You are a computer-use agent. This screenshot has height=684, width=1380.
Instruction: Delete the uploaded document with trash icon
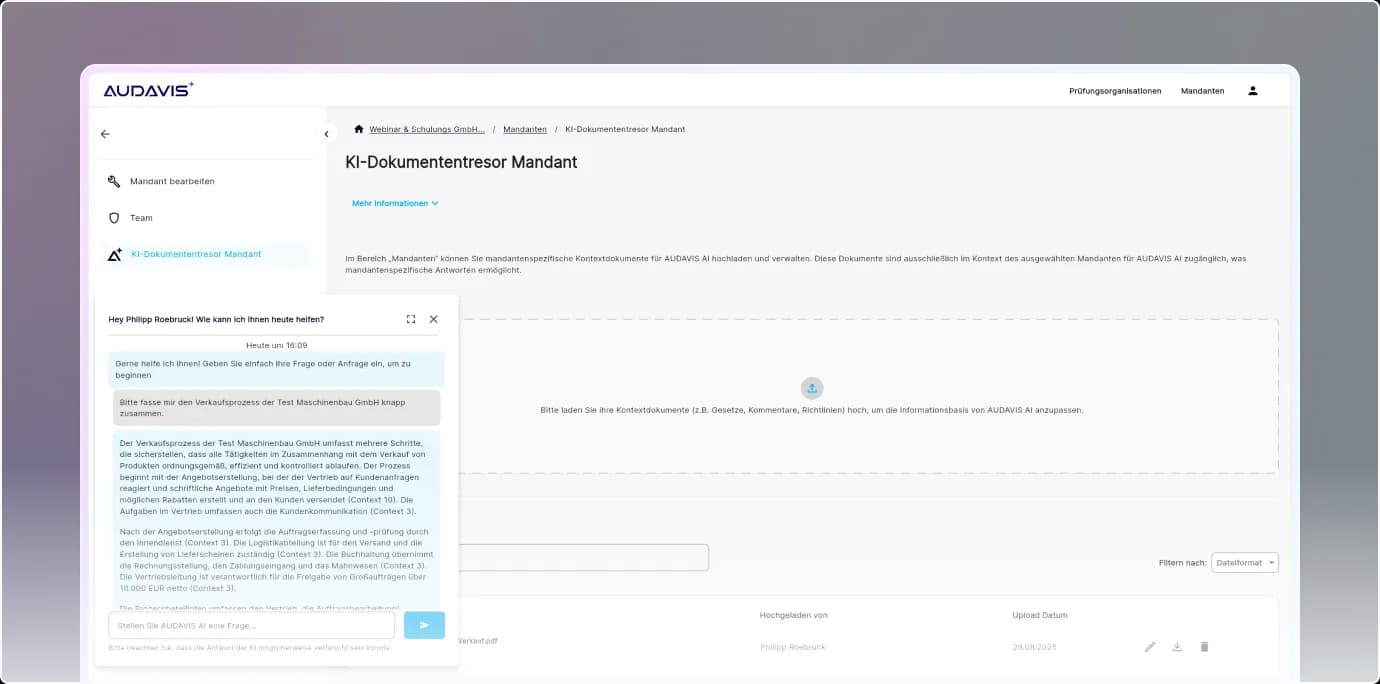pos(1204,647)
